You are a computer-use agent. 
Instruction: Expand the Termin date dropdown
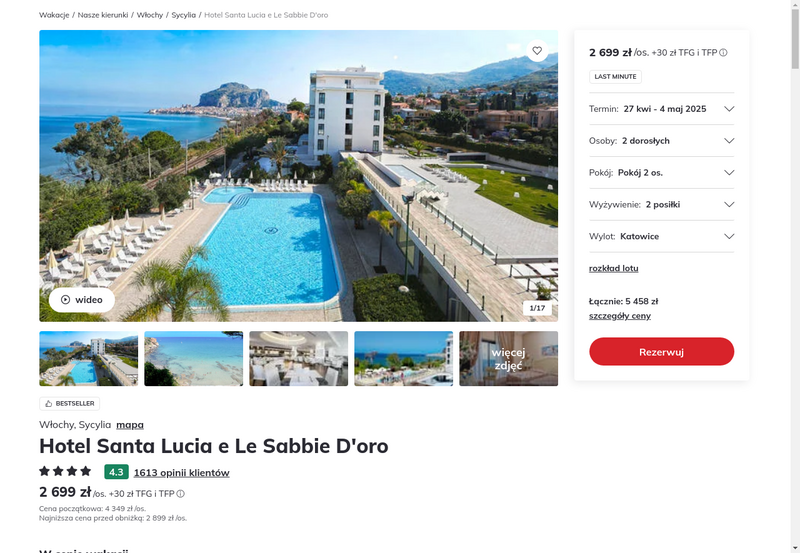coord(661,109)
